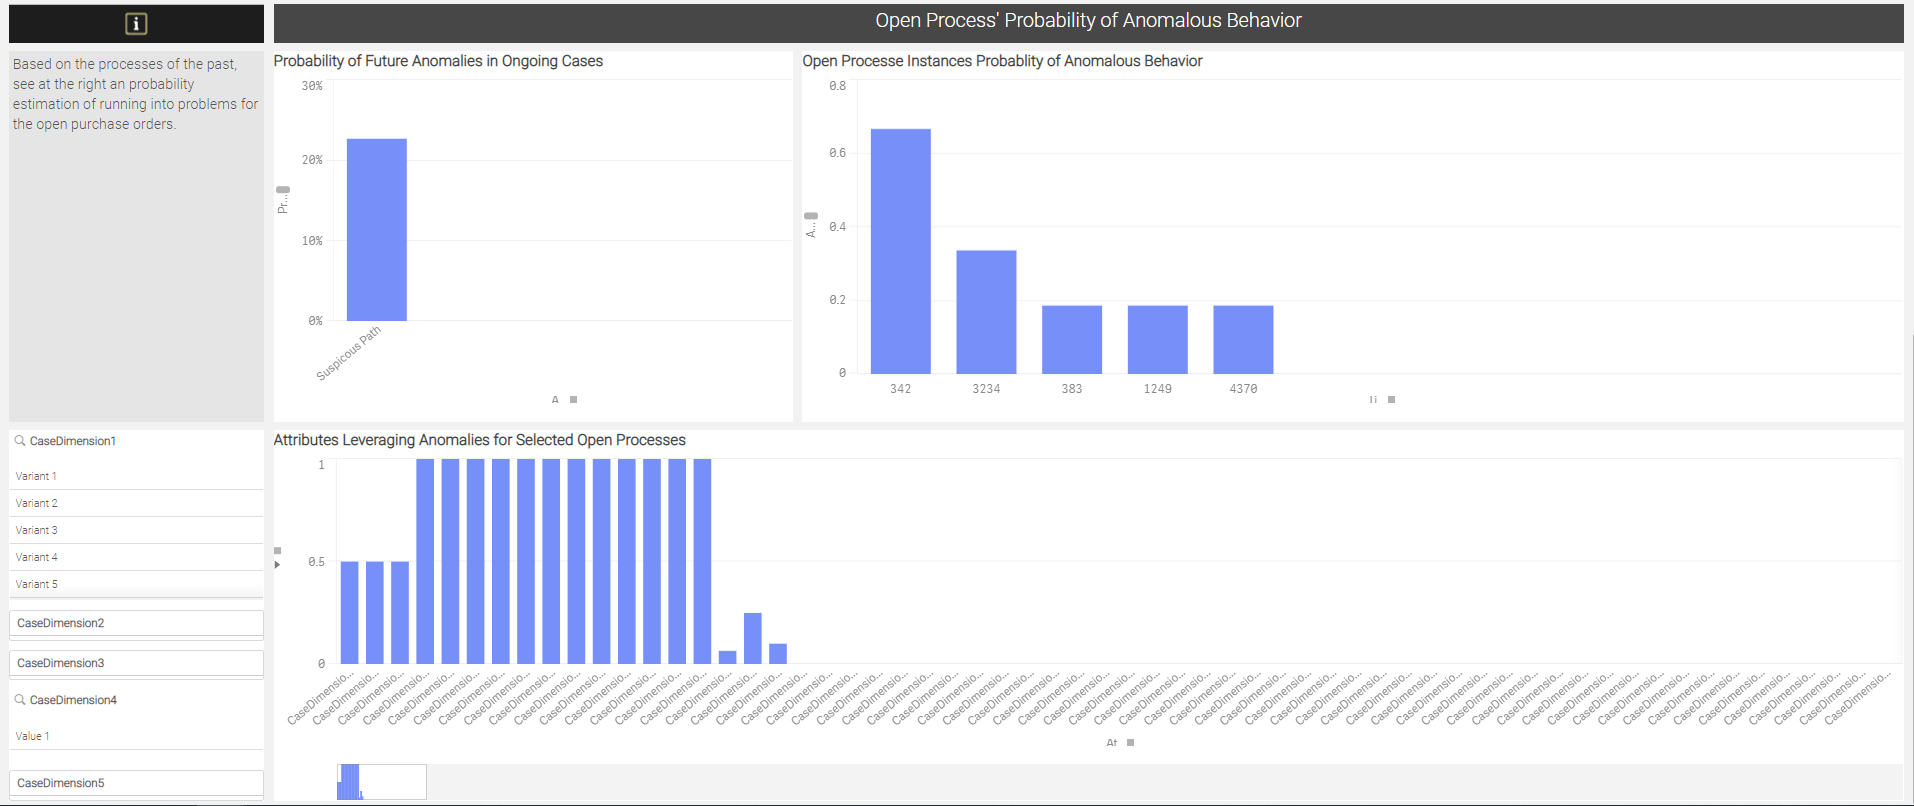Select Variant 4 in the CaseDimension1 list
The height and width of the screenshot is (806, 1914).
pyautogui.click(x=136, y=557)
